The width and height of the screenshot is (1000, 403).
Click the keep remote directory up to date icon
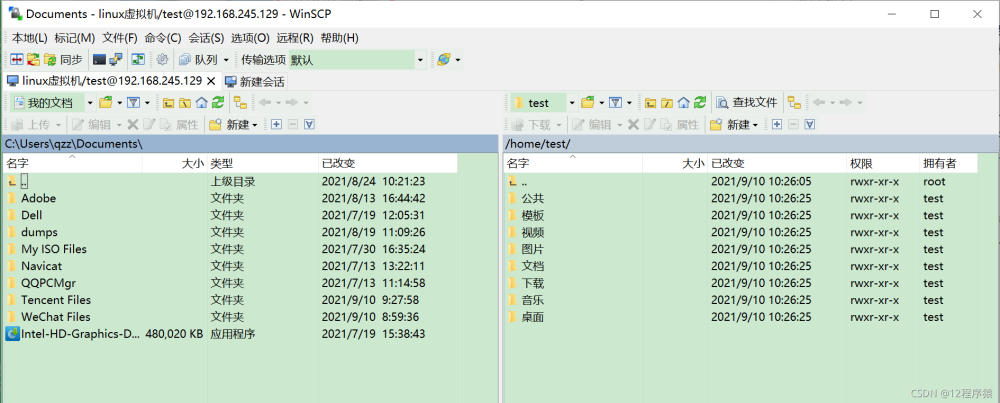(x=138, y=60)
